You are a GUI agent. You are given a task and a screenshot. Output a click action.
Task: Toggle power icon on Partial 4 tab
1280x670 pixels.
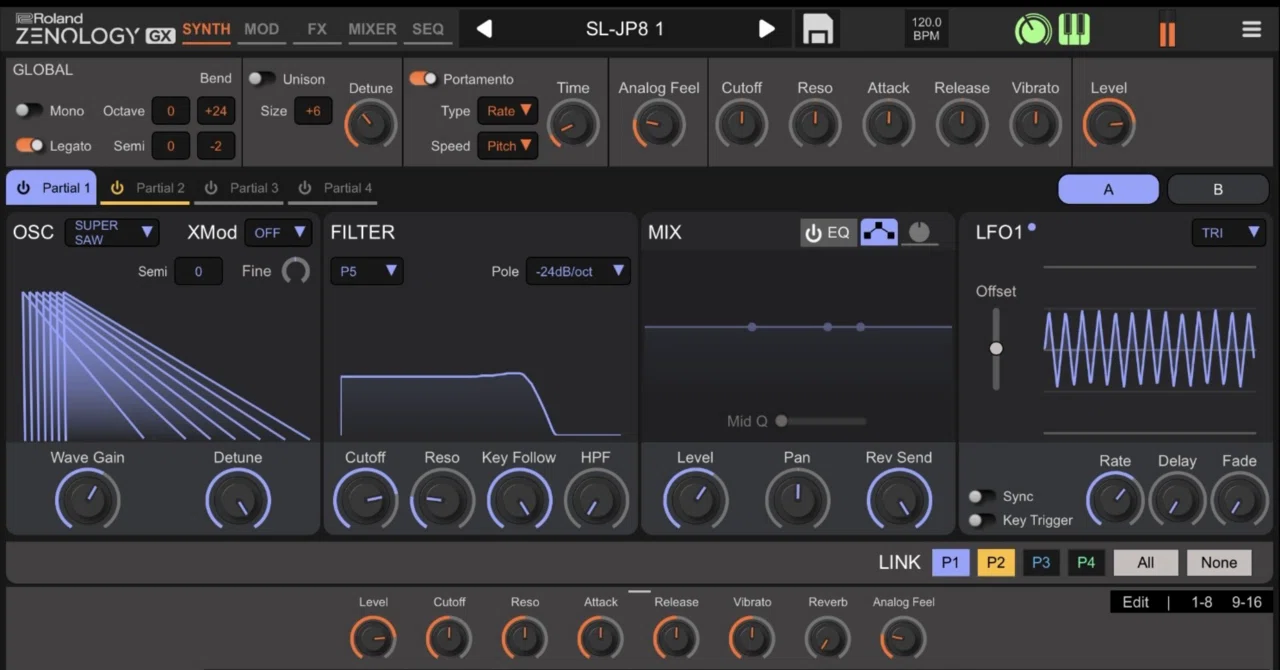(x=305, y=188)
